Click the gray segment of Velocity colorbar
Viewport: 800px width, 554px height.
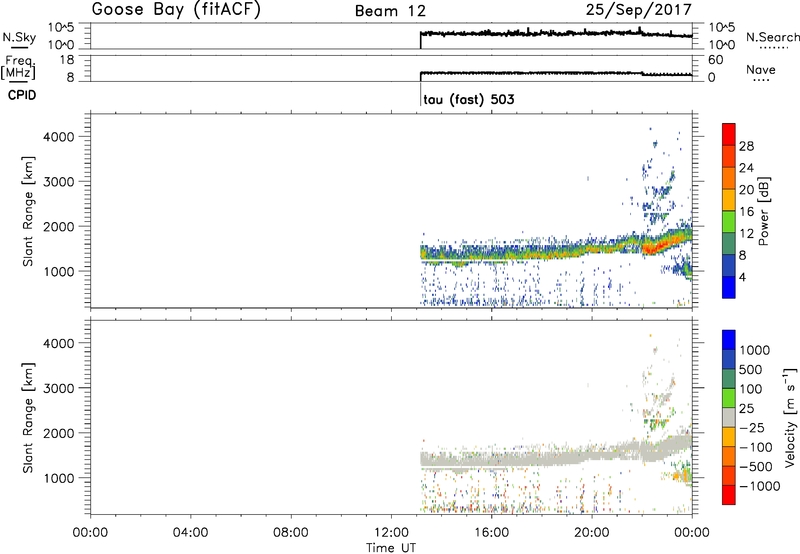pyautogui.click(x=729, y=417)
